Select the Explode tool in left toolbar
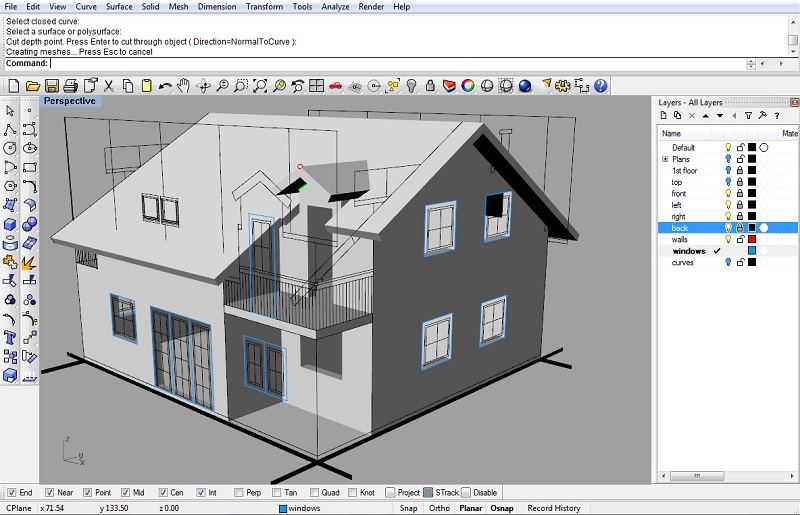Screen dimensions: 800x515 (x=29, y=262)
